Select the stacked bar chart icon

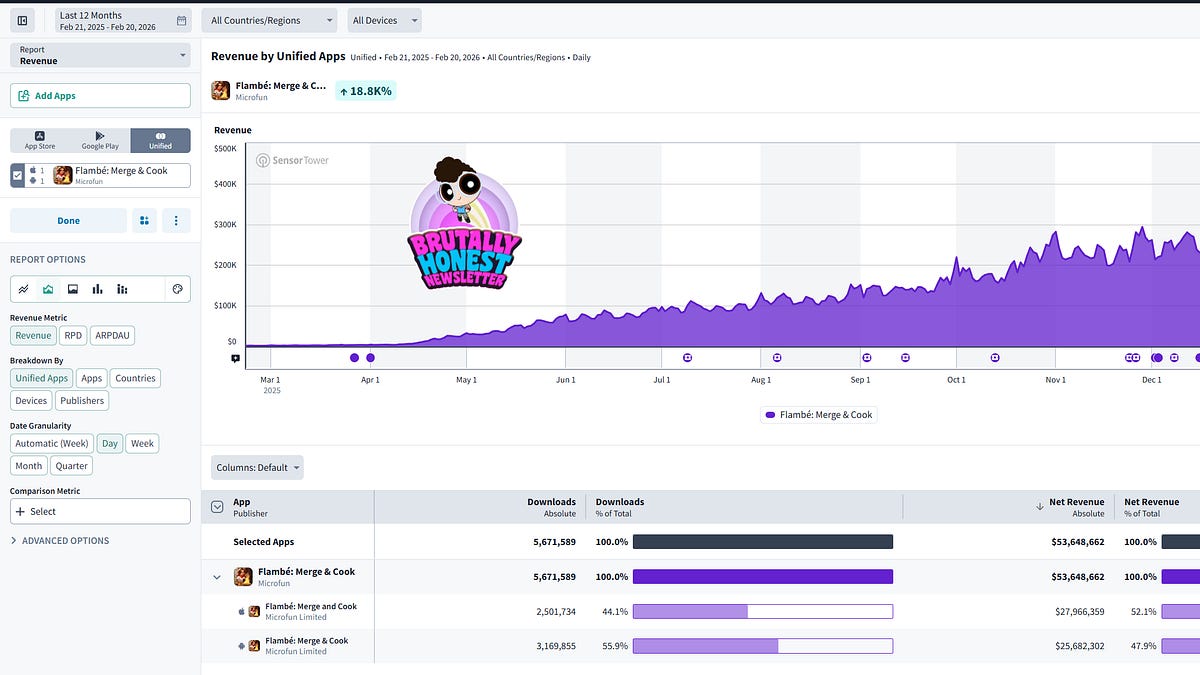(122, 289)
